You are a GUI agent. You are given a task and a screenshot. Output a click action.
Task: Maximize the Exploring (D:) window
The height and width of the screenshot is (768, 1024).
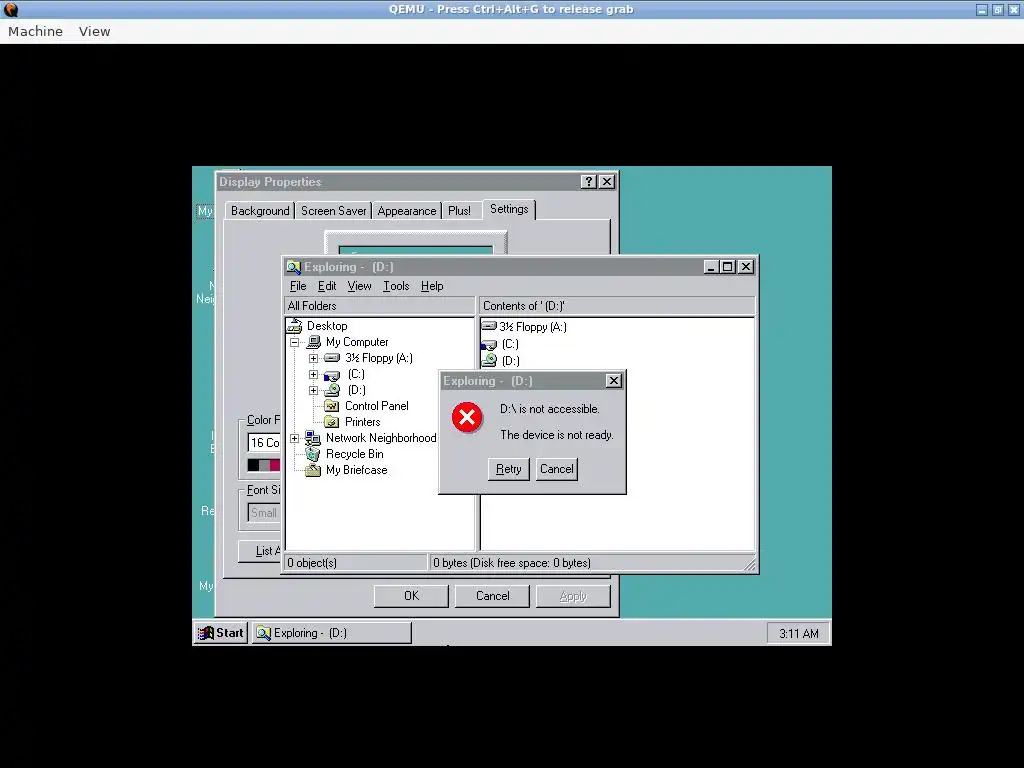727,267
